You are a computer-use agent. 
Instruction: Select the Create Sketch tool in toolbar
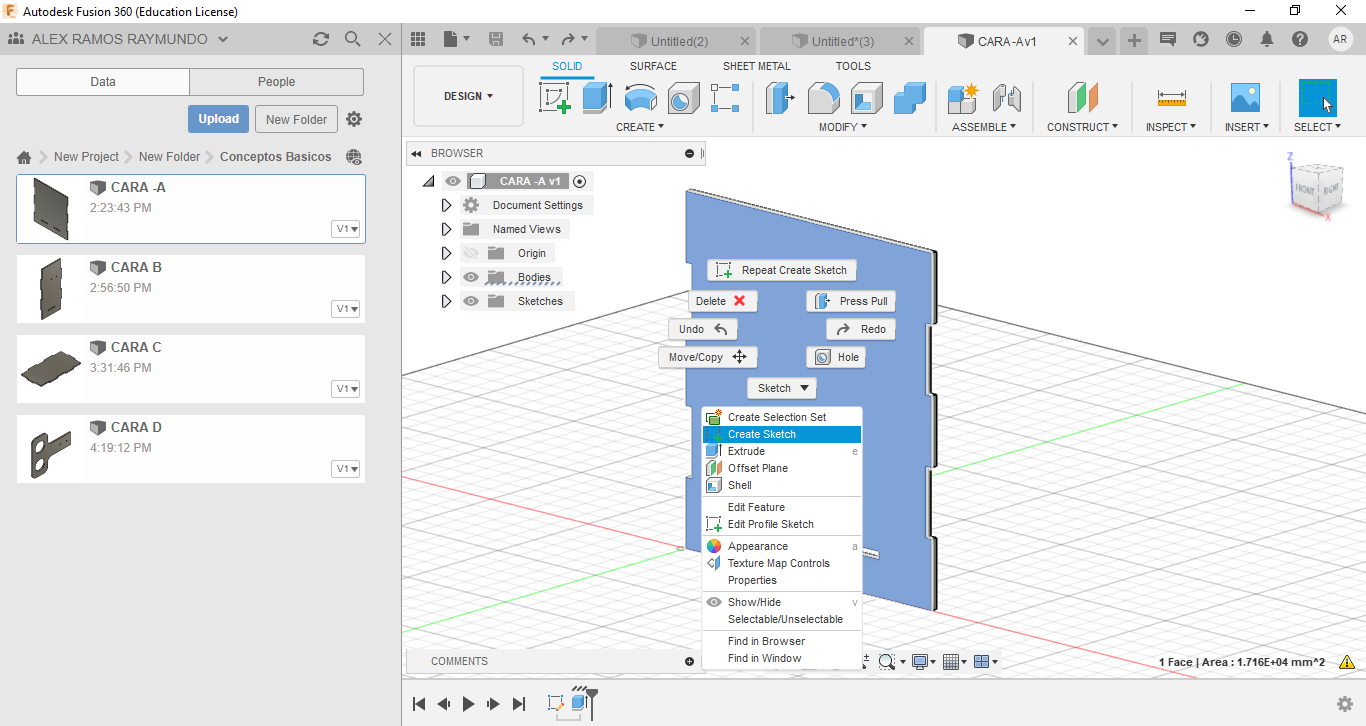click(x=555, y=98)
